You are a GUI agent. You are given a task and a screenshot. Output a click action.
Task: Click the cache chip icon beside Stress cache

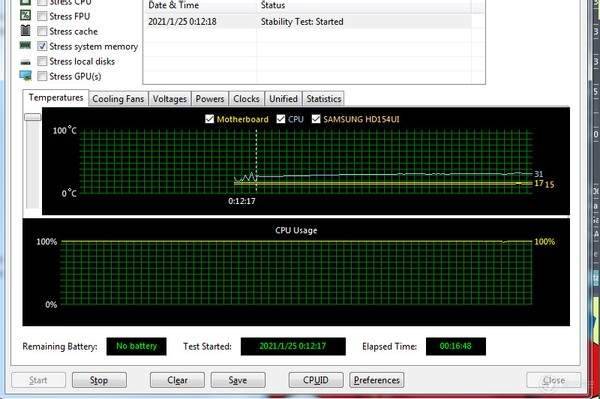pos(25,30)
